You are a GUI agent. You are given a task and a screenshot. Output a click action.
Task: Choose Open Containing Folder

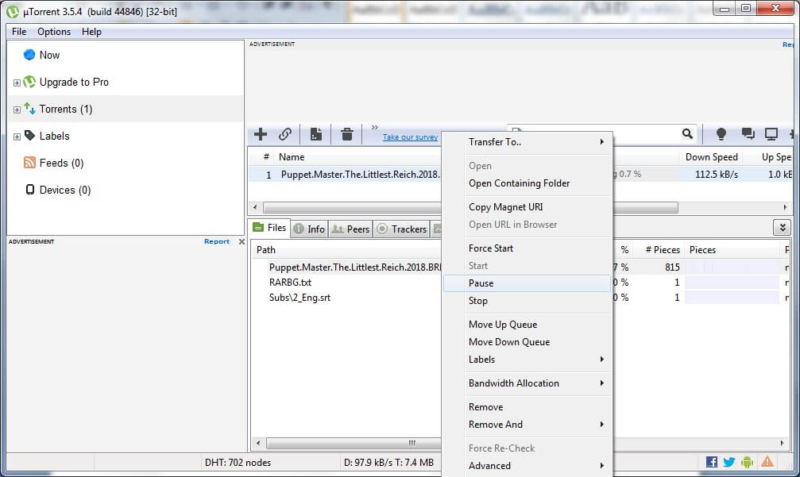[527, 183]
